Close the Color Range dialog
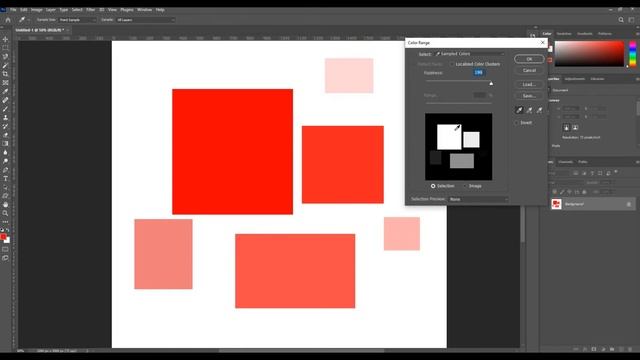Viewport: 640px width, 360px height. click(542, 42)
